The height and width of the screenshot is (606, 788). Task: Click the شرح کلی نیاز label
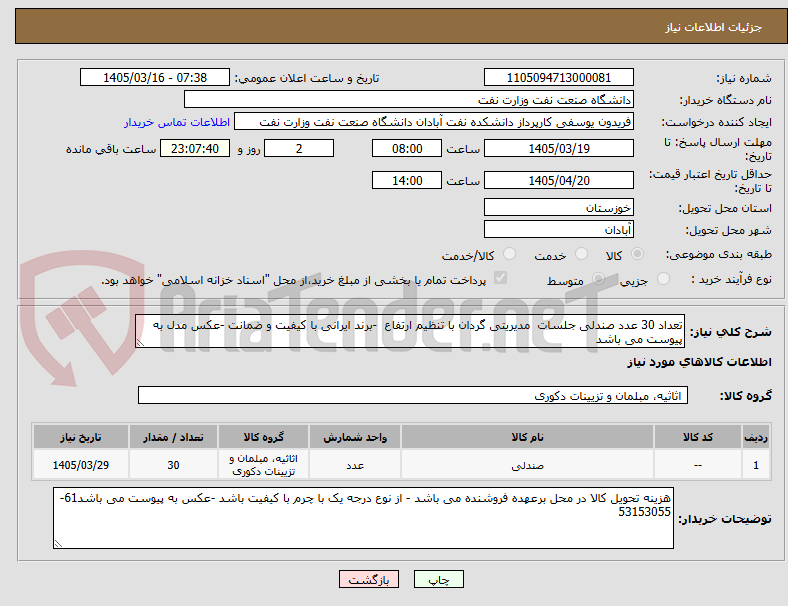[x=730, y=332]
